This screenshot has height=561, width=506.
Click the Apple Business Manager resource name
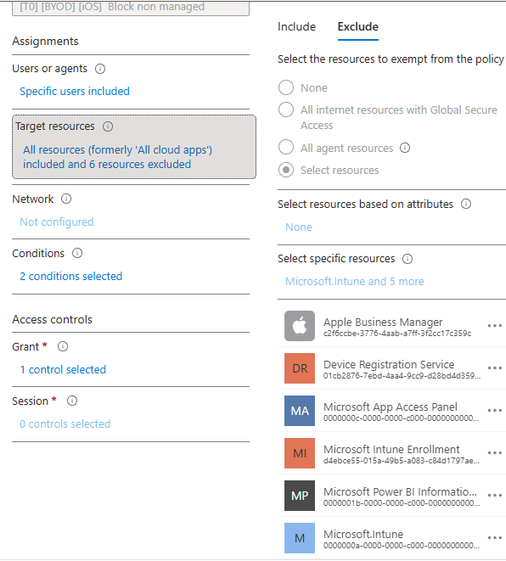tap(383, 322)
